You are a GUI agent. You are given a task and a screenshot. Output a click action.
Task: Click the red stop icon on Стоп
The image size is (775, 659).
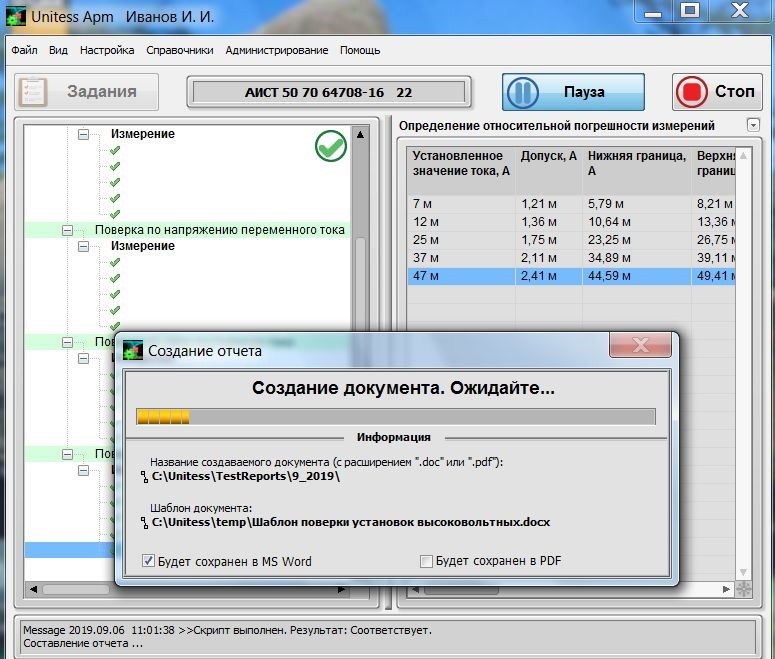coord(691,92)
